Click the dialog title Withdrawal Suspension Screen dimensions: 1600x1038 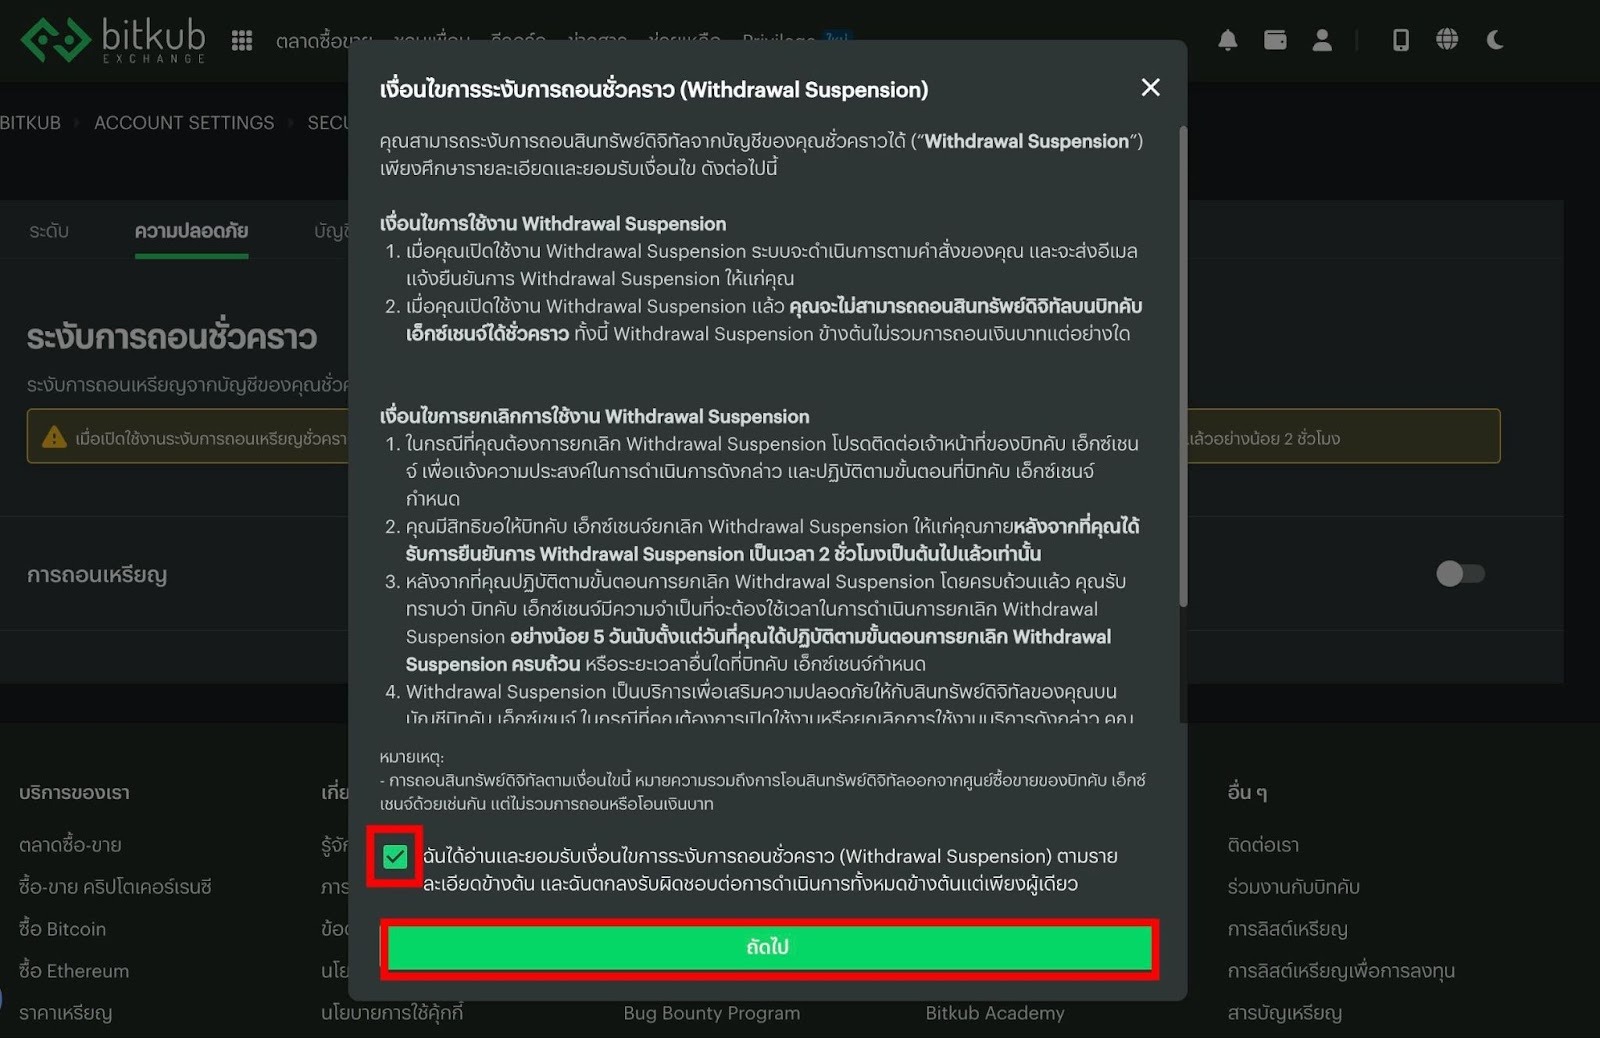point(654,89)
